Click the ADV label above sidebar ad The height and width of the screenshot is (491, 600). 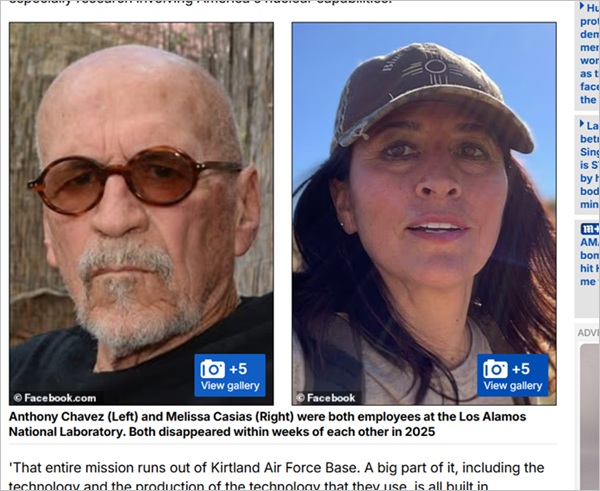click(588, 333)
